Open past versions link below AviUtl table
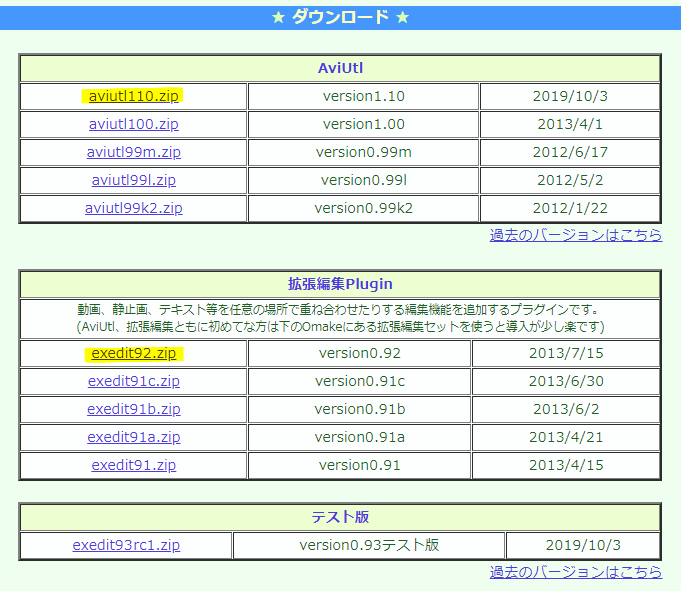This screenshot has width=681, height=591. click(x=576, y=235)
